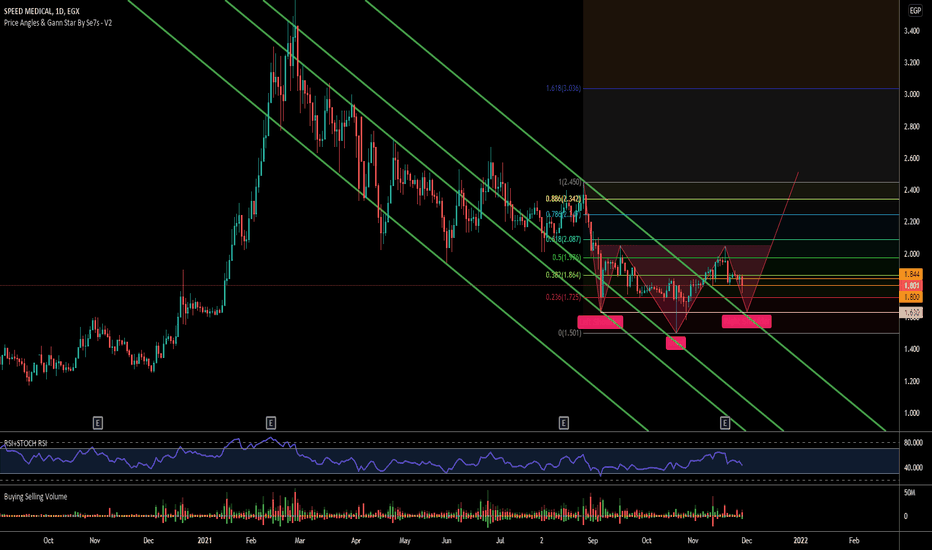Click the red 1.801 current price label

pyautogui.click(x=911, y=286)
